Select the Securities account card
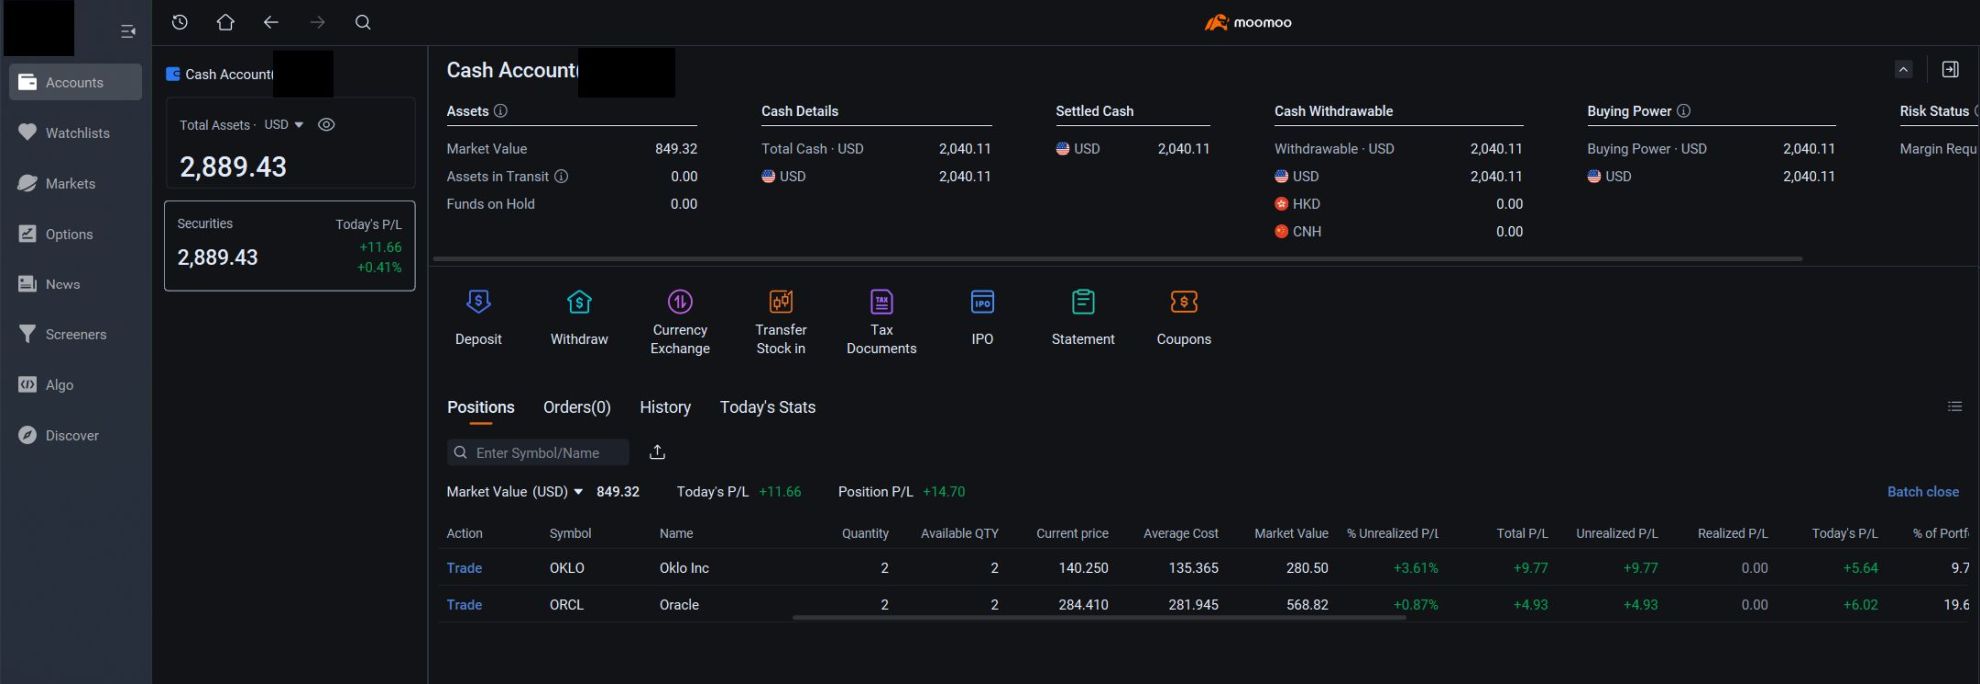 pyautogui.click(x=290, y=246)
